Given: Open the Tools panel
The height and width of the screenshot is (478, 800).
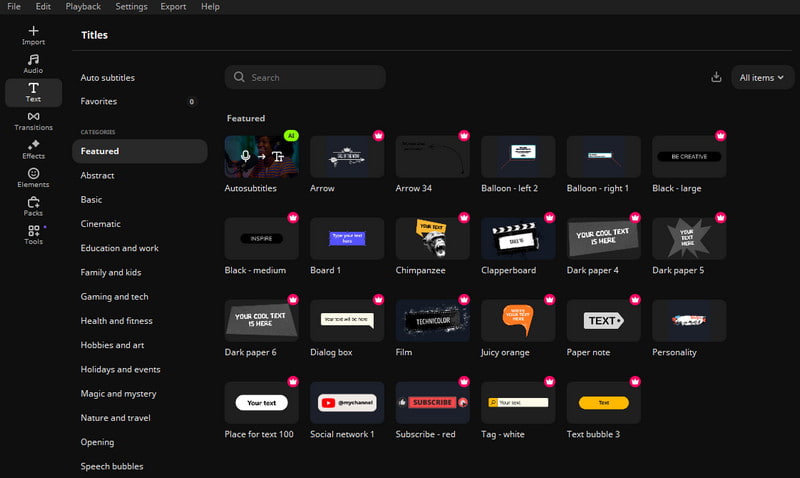Looking at the screenshot, I should click(33, 234).
